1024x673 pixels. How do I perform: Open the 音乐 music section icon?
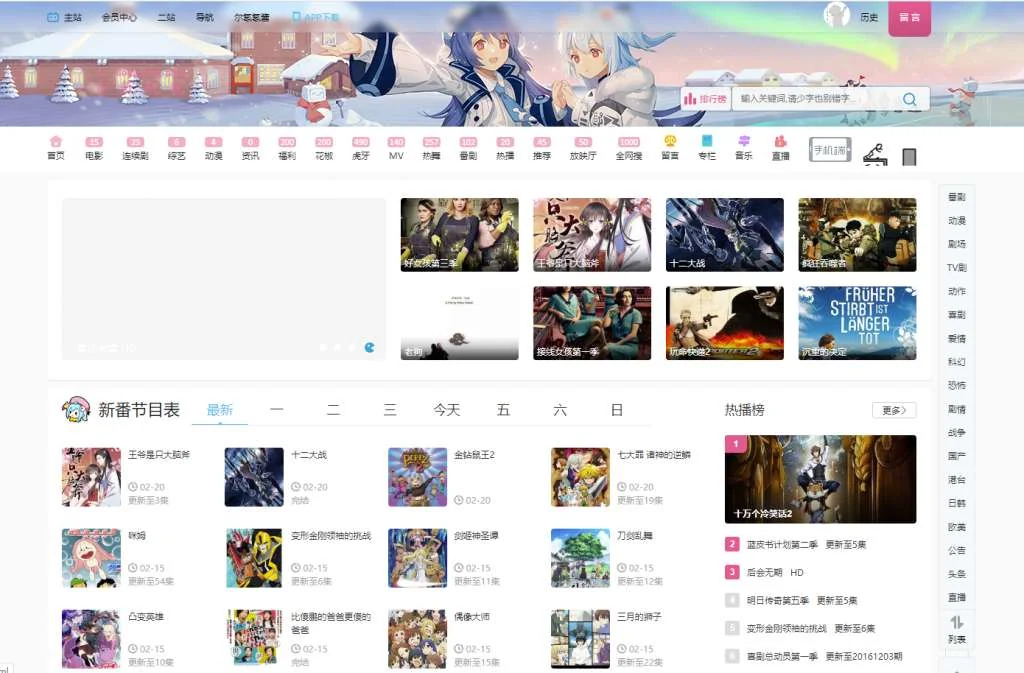[x=743, y=147]
